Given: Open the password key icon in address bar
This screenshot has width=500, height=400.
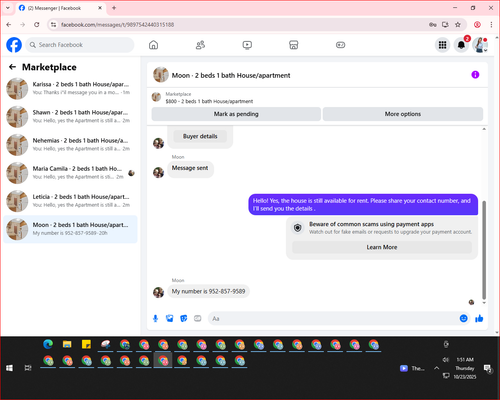Looking at the screenshot, I should [x=433, y=25].
